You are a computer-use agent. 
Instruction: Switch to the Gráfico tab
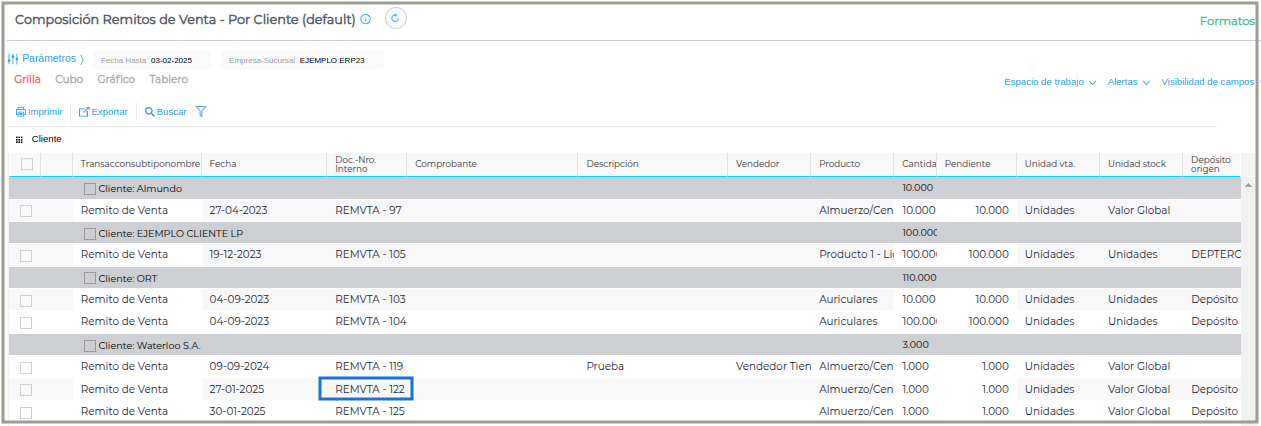tap(116, 79)
